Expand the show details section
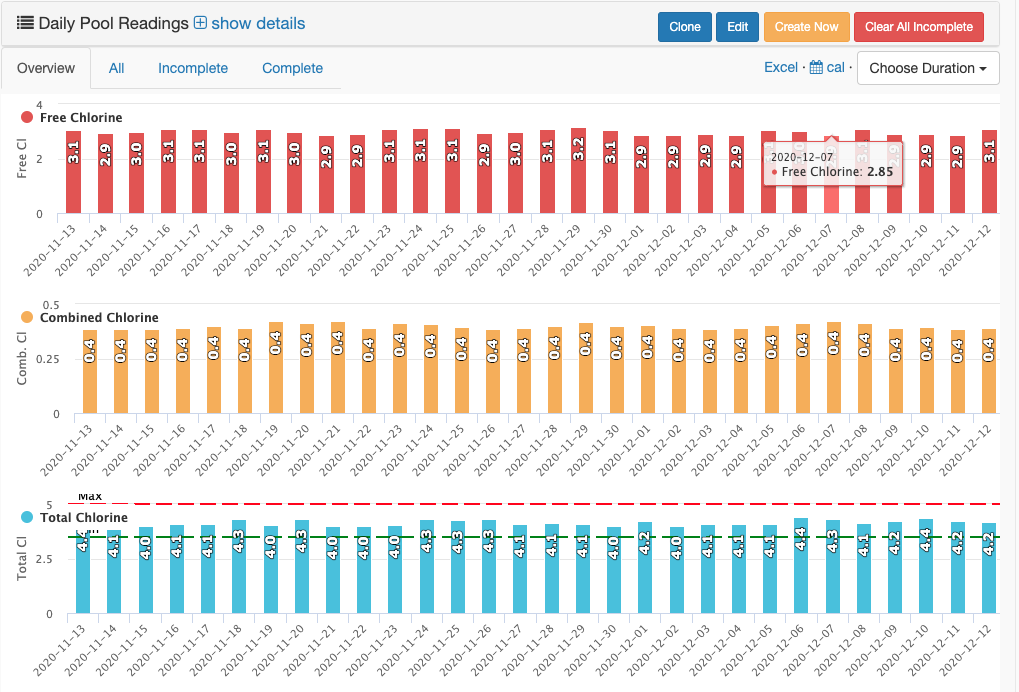 click(258, 23)
